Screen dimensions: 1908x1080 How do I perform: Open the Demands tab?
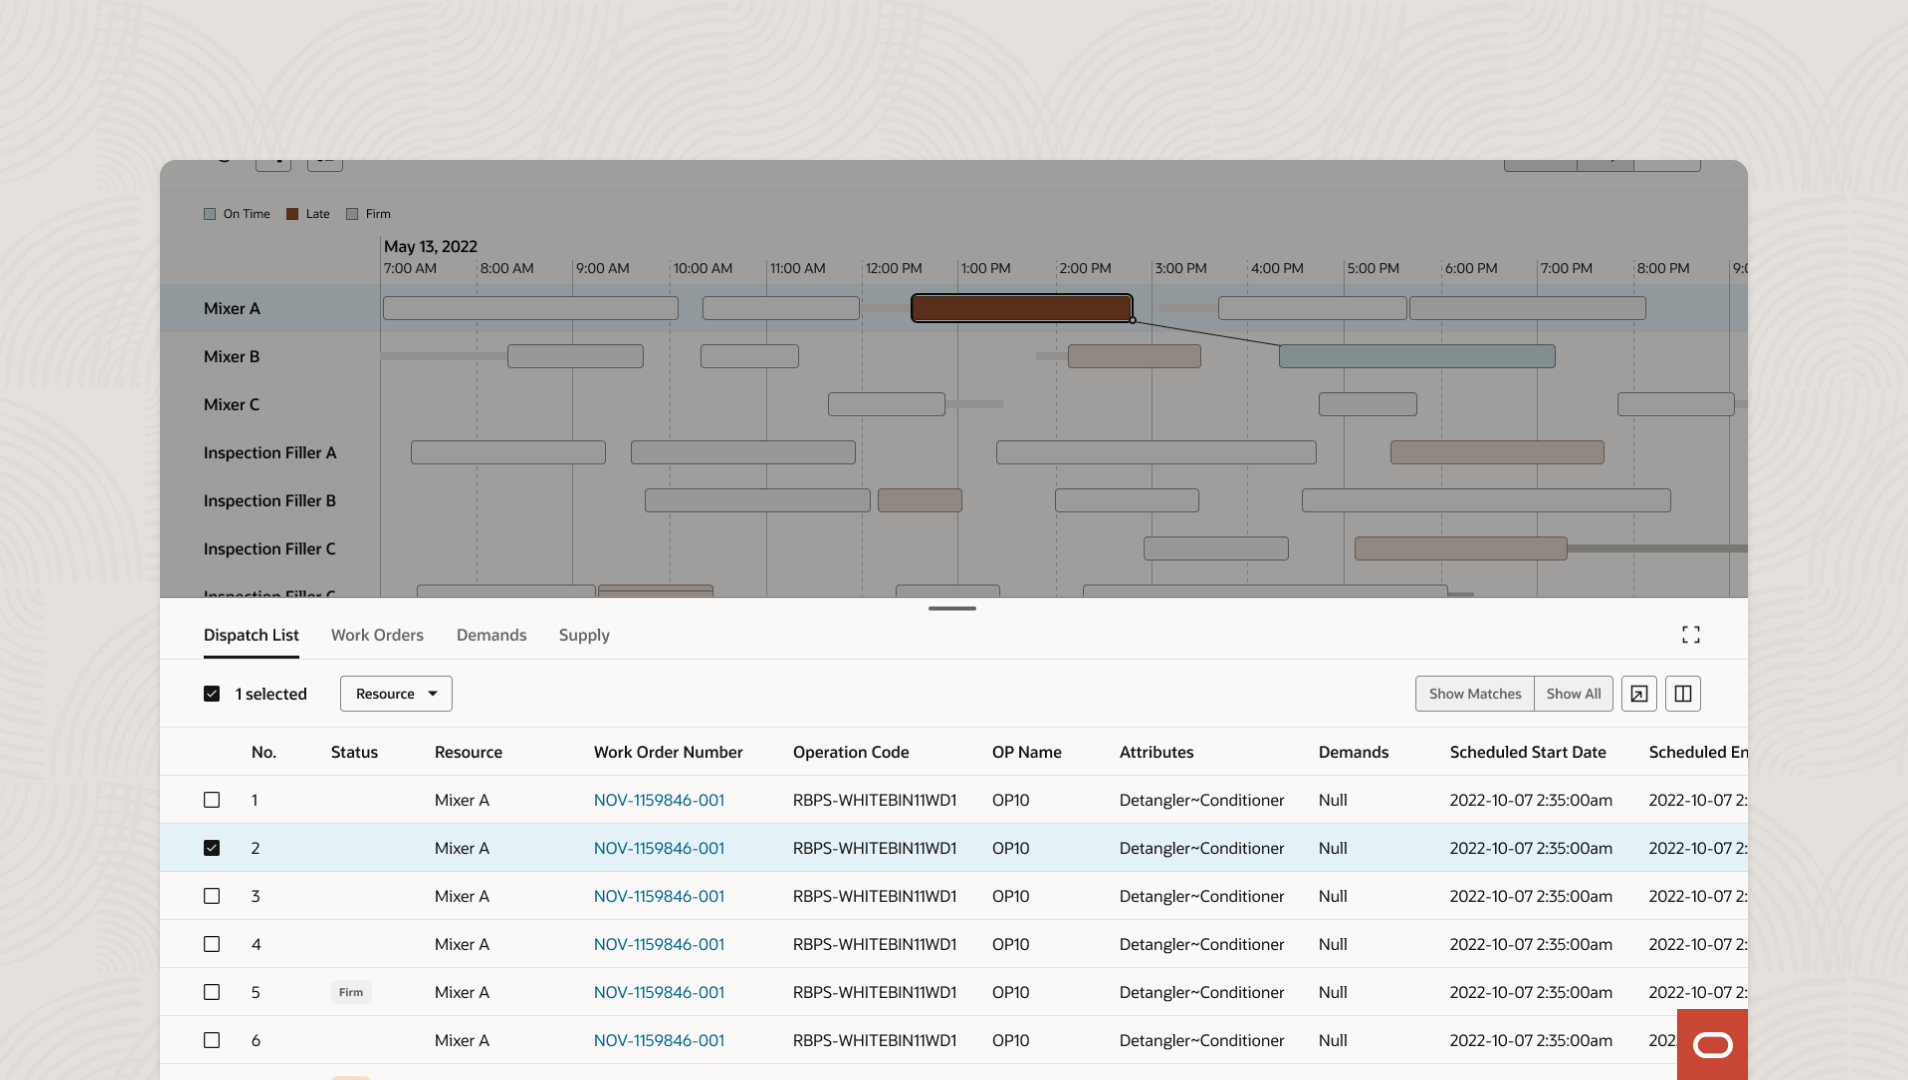click(x=491, y=635)
